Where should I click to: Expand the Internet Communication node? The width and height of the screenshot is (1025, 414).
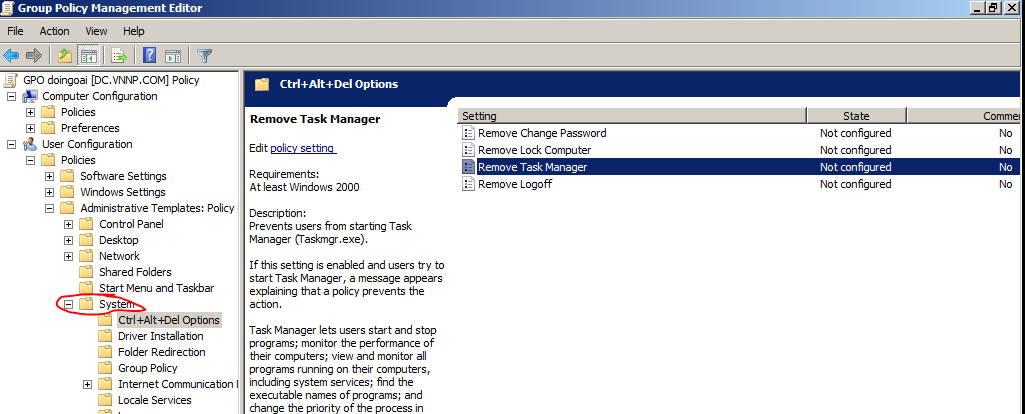[x=87, y=384]
